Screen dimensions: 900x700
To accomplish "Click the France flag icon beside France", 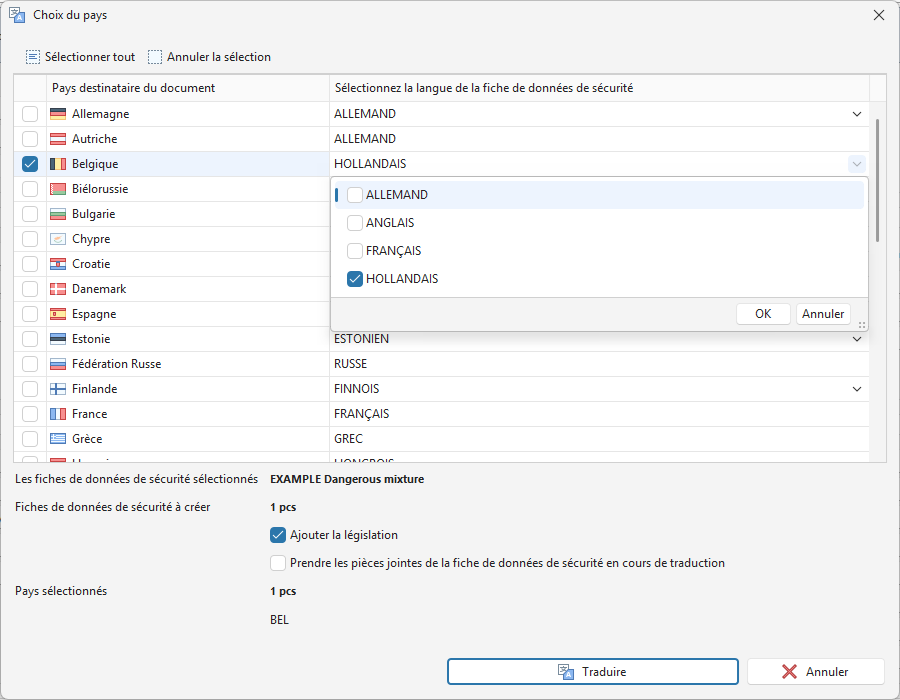I will [x=58, y=414].
